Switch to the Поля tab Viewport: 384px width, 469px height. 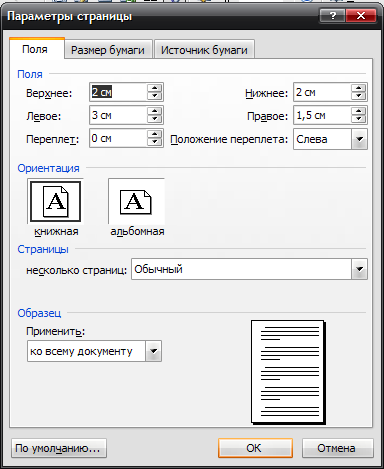(x=37, y=49)
